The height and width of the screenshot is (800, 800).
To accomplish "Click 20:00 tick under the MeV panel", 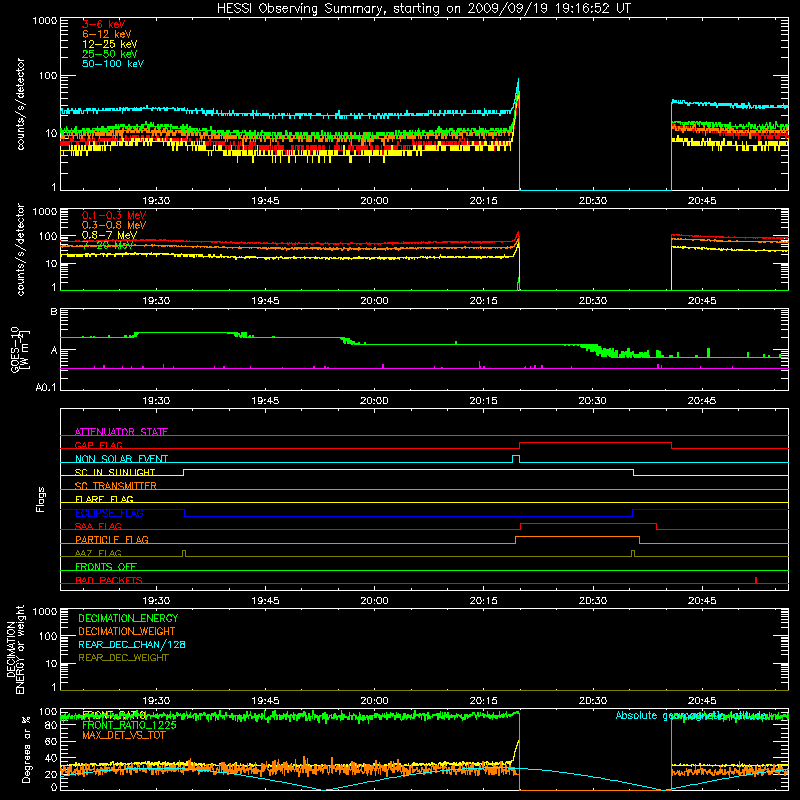I will (x=374, y=301).
